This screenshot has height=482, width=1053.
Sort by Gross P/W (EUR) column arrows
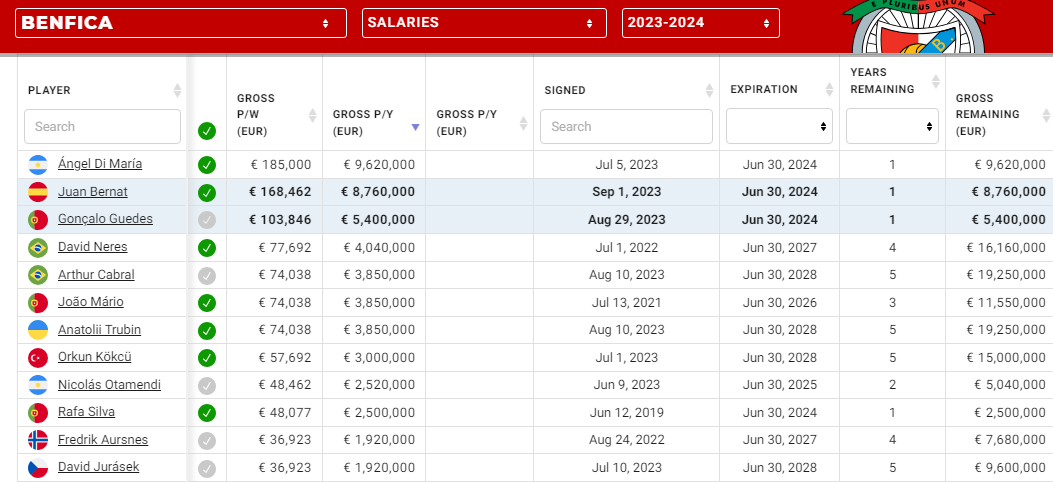pyautogui.click(x=312, y=115)
